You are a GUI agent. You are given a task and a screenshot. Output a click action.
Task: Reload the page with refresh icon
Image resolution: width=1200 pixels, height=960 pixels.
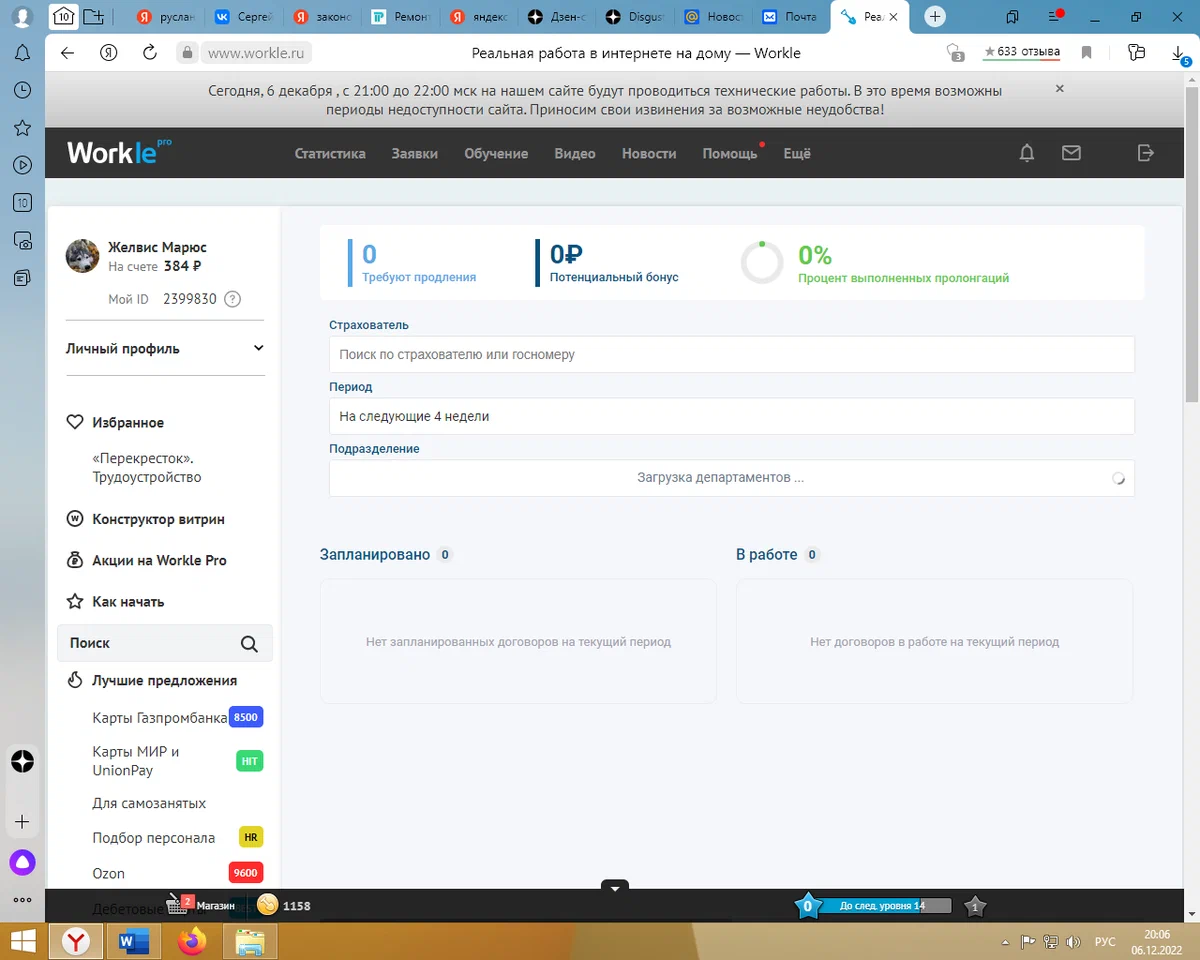150,53
